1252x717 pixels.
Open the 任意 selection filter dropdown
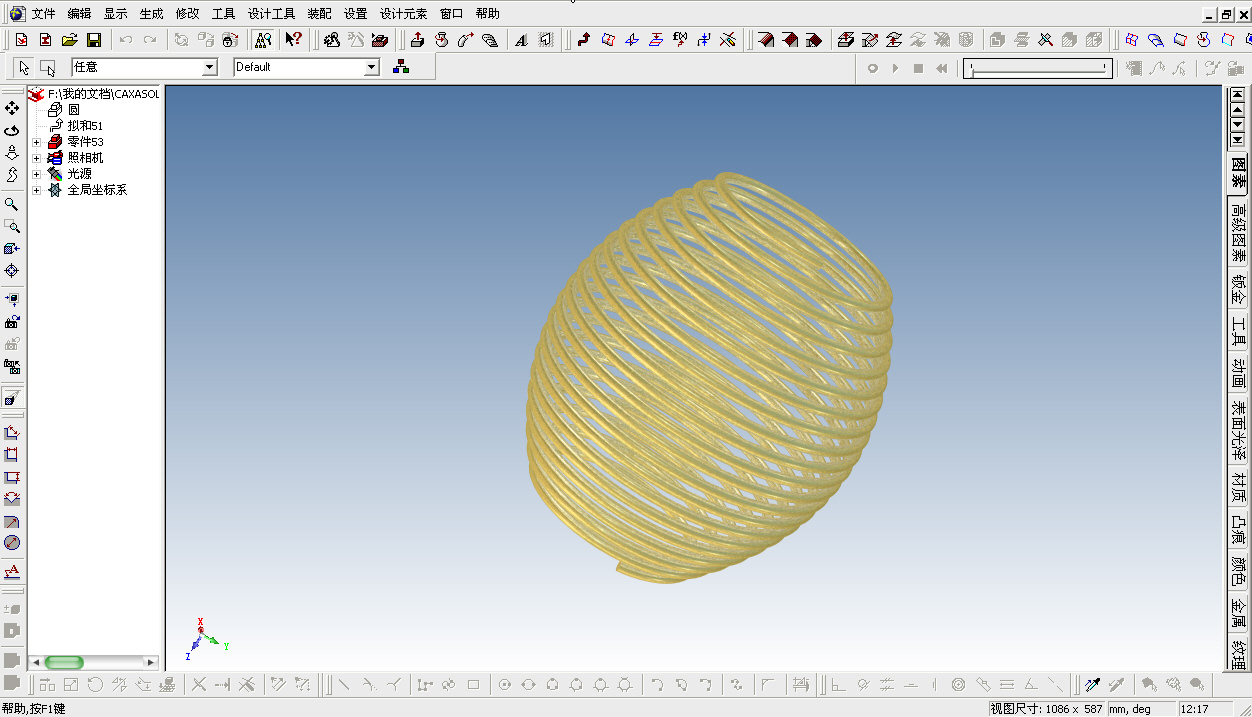(x=210, y=67)
